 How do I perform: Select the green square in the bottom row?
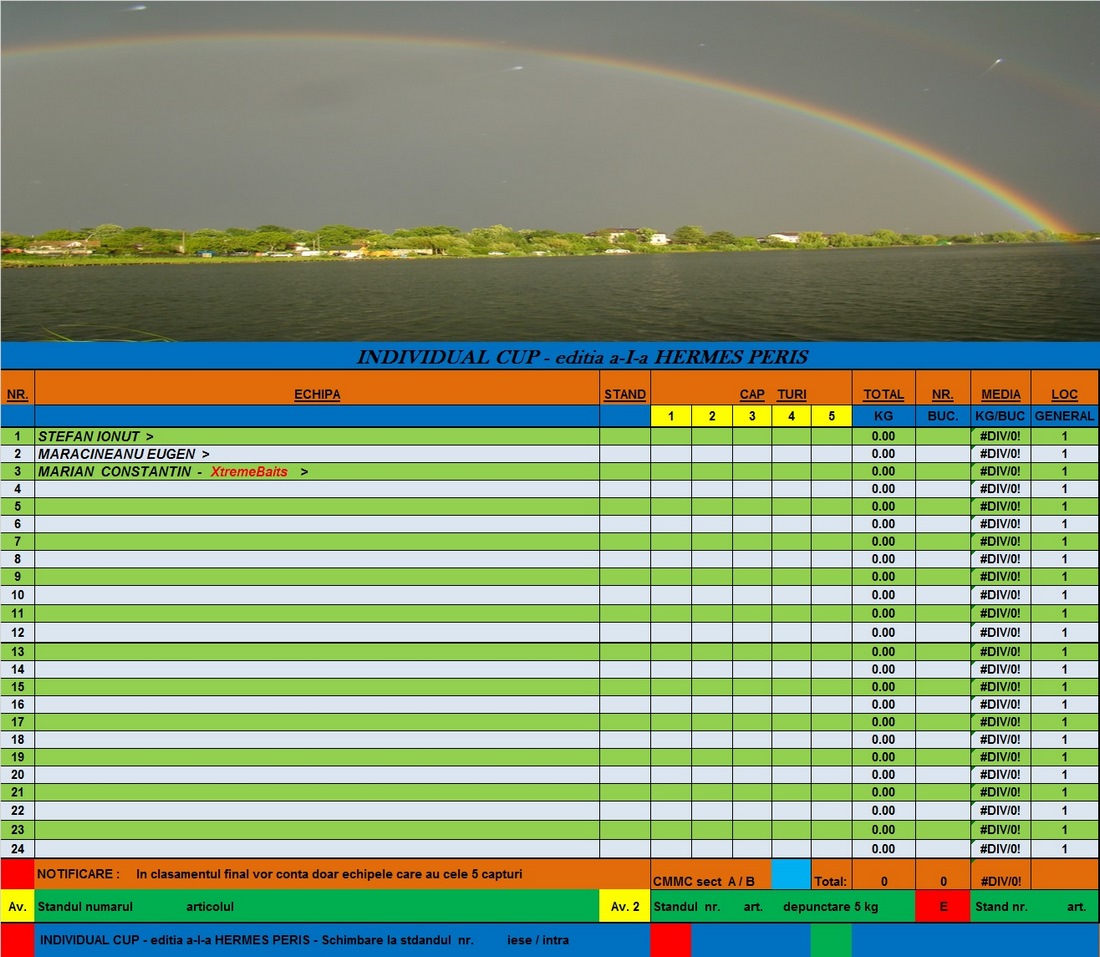pyautogui.click(x=831, y=940)
